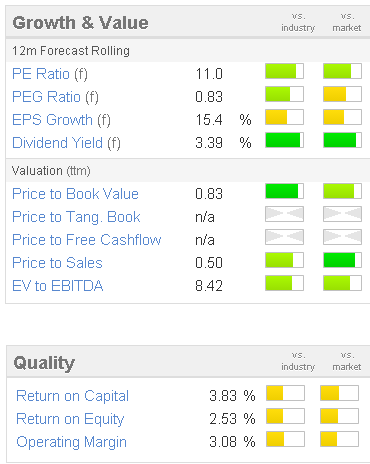Click the Operating Margin link
Screen dimensions: 370x464
pyautogui.click(x=71, y=442)
